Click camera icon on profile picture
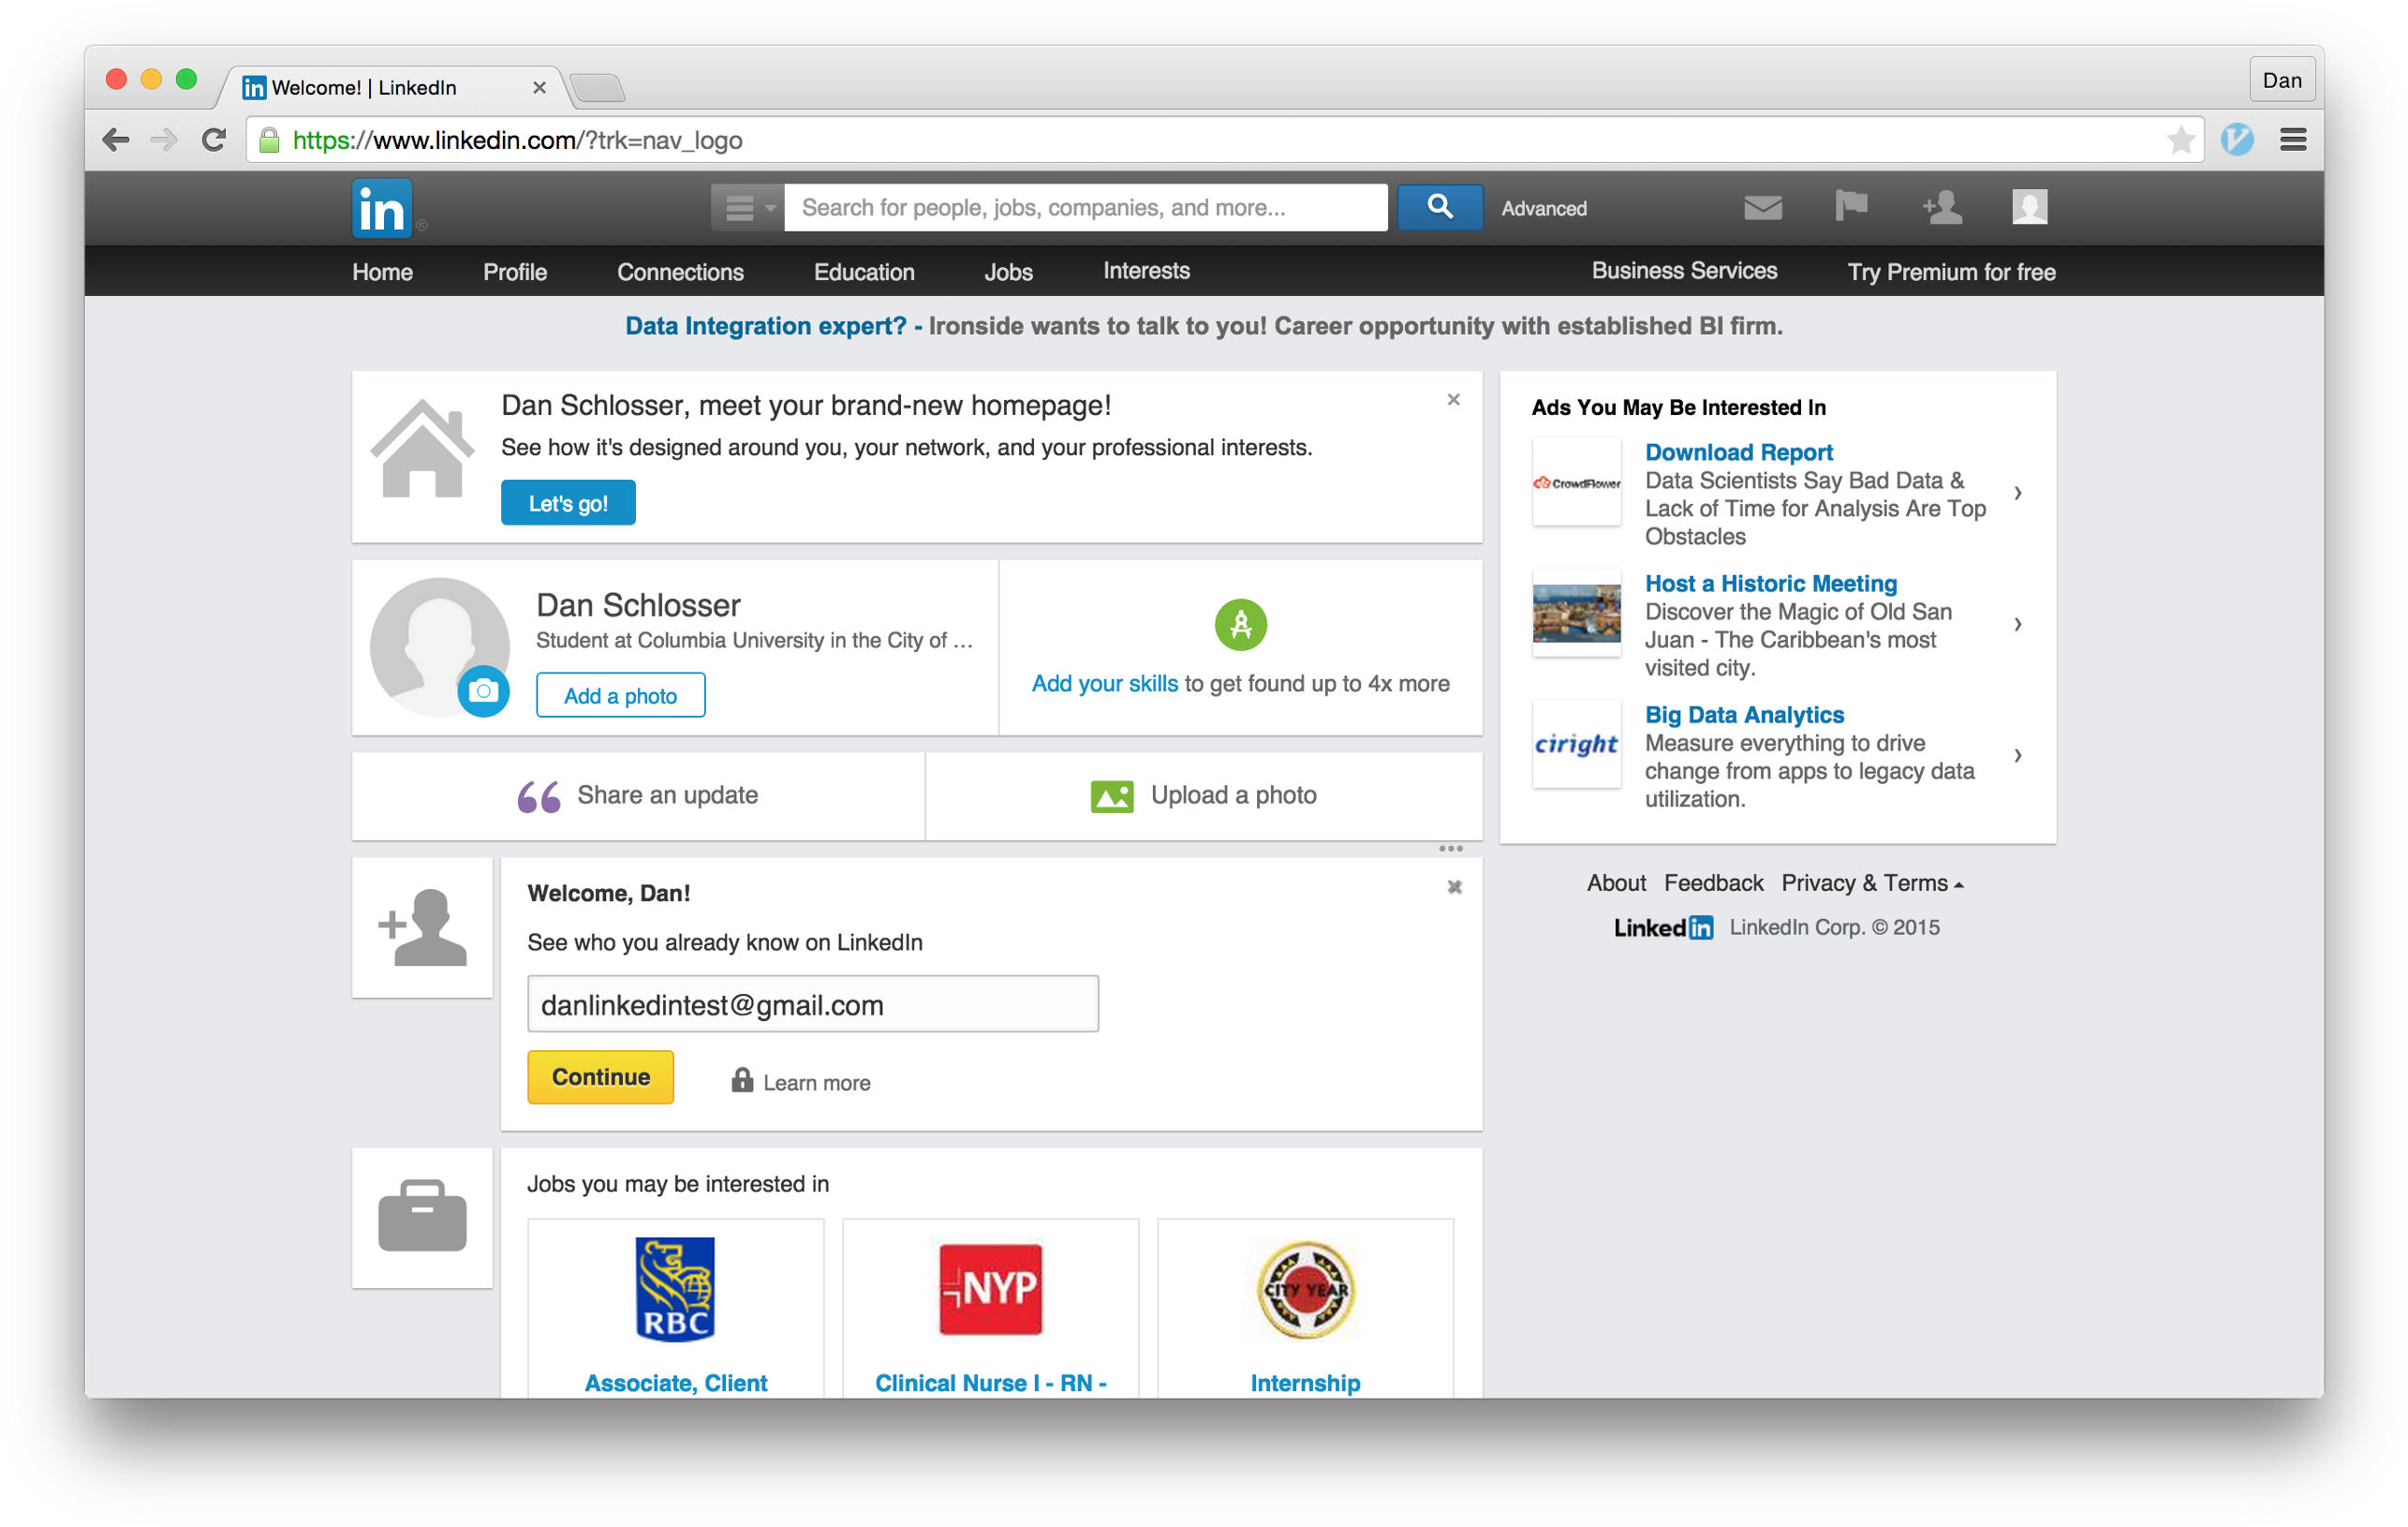Image resolution: width=2408 pixels, height=1527 pixels. coord(483,691)
